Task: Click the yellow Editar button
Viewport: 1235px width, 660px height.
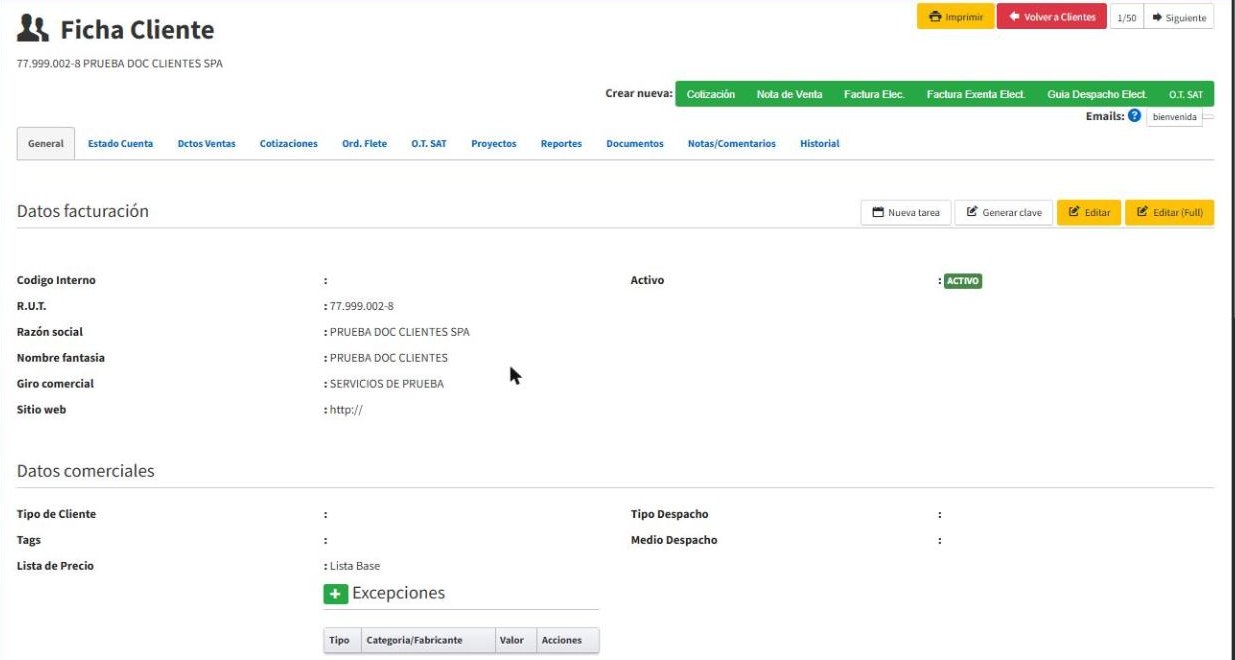Action: tap(1089, 212)
